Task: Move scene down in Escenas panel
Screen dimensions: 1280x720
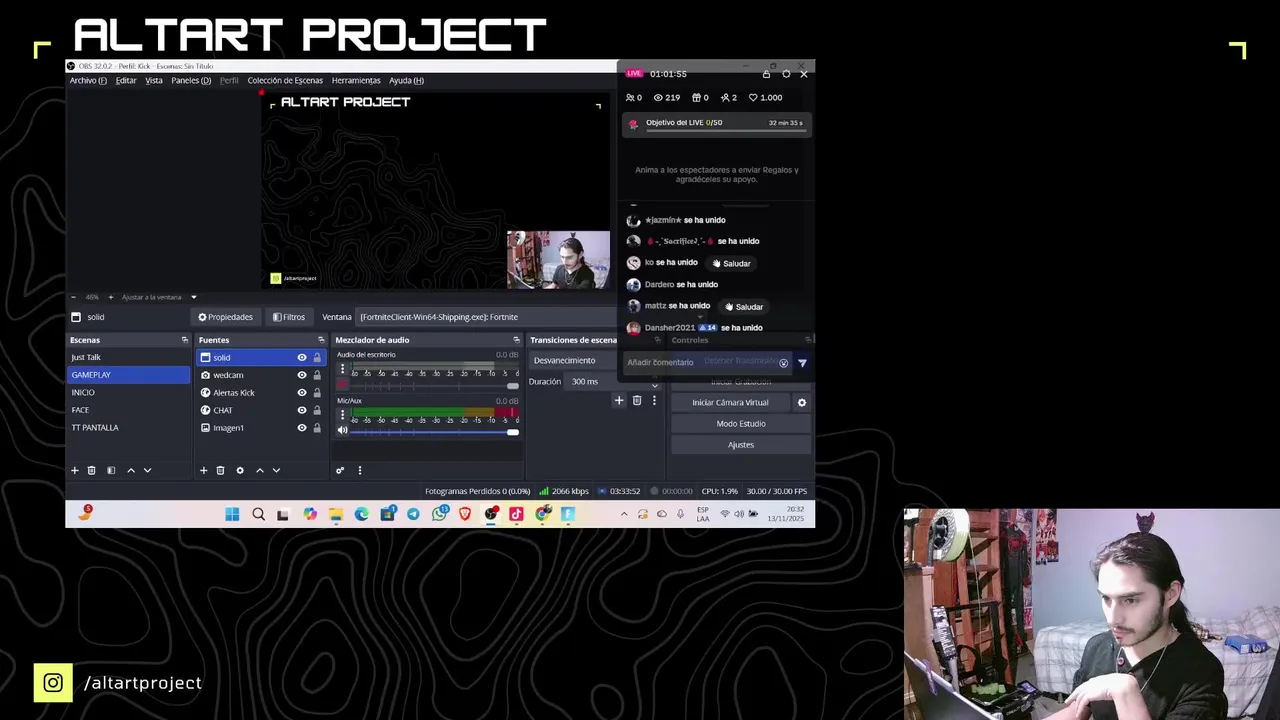Action: click(x=147, y=470)
